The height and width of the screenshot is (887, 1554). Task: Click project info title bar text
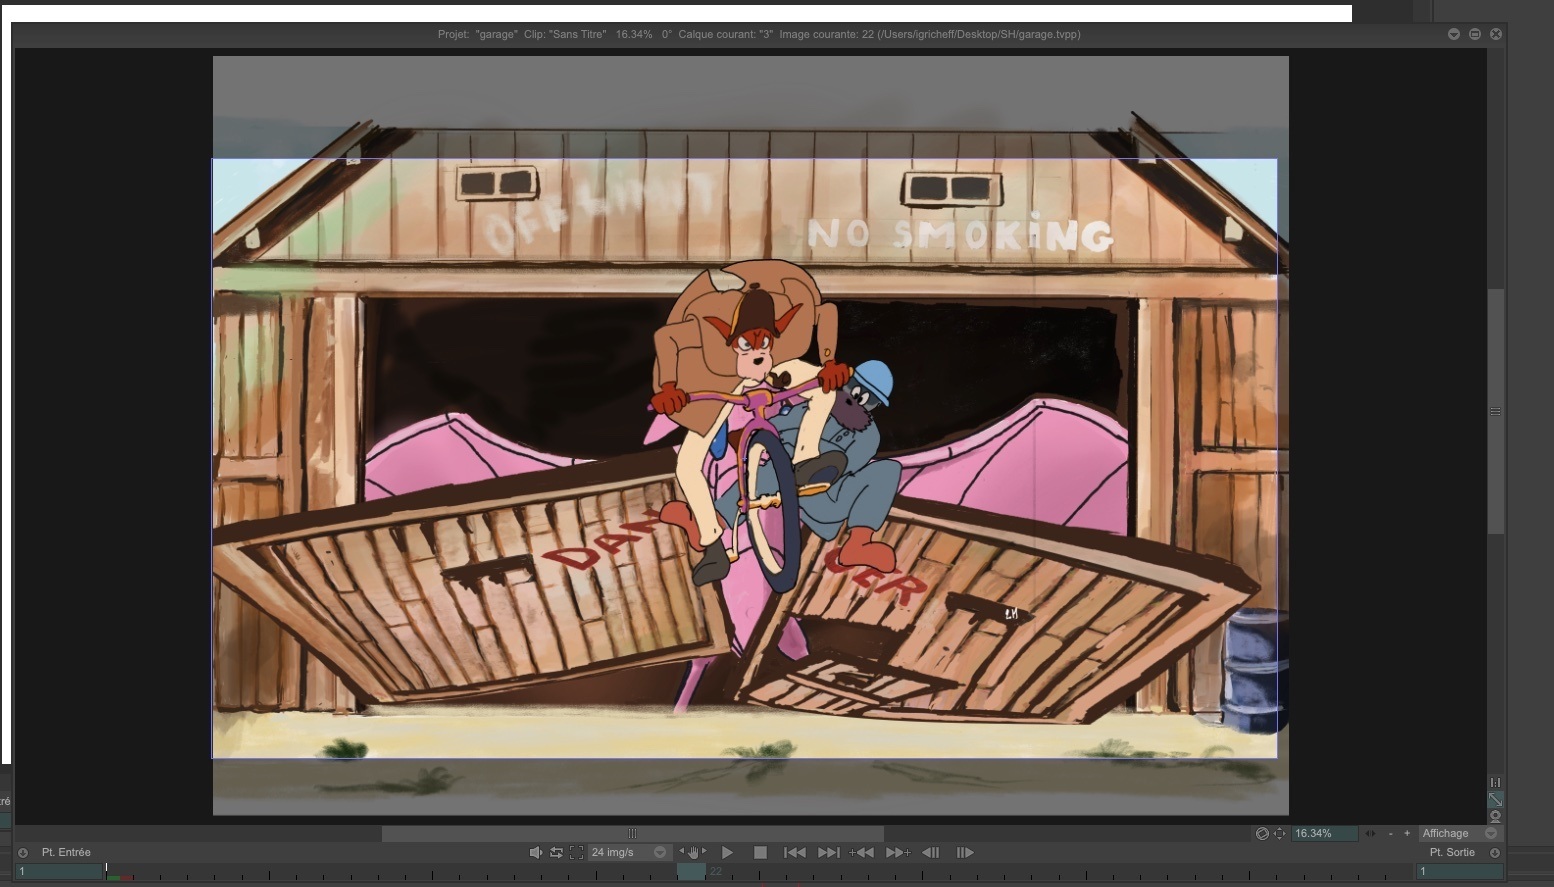click(759, 34)
